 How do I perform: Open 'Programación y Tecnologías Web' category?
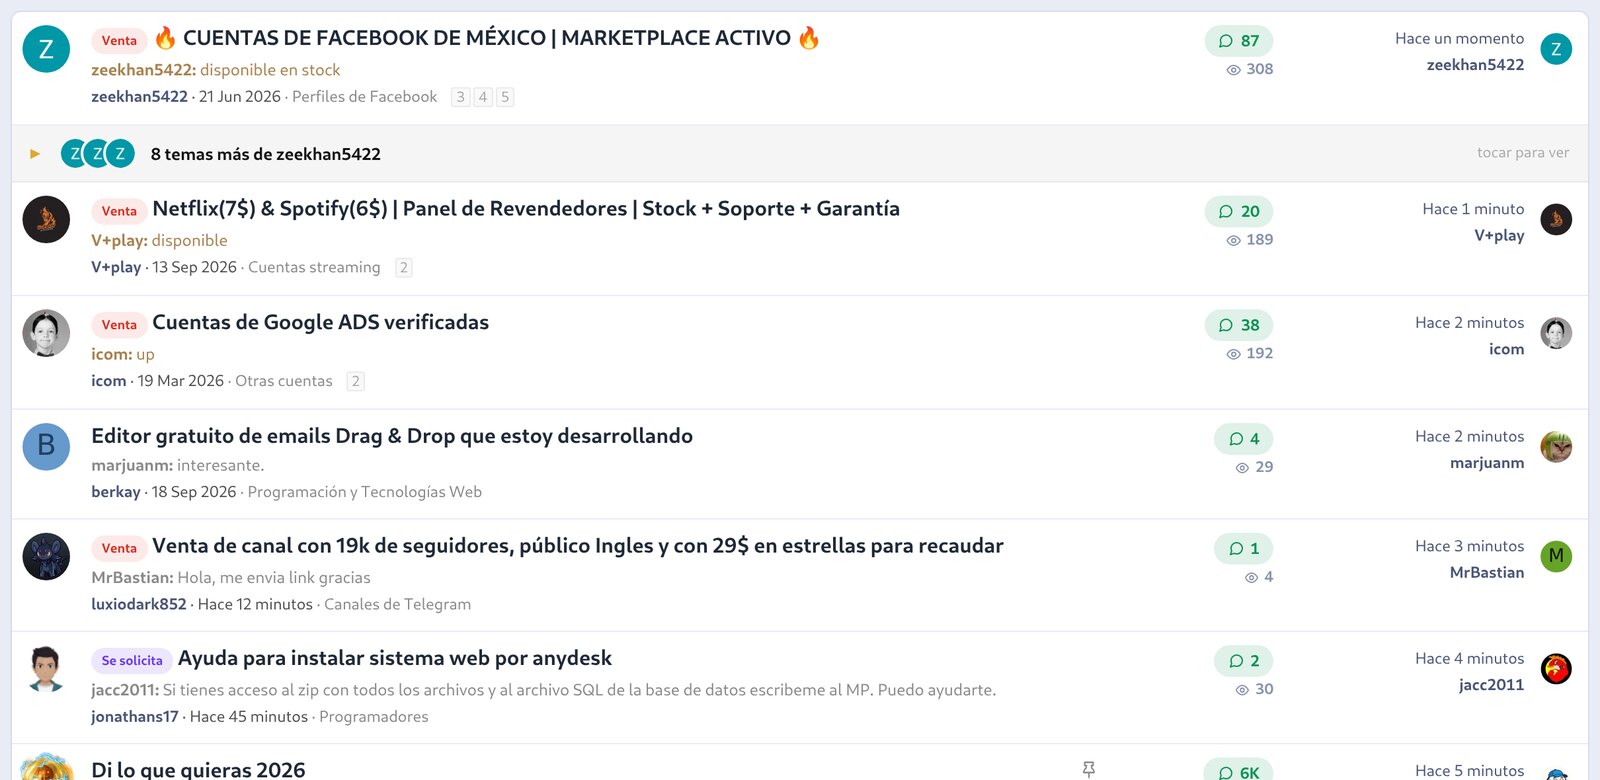pos(365,492)
